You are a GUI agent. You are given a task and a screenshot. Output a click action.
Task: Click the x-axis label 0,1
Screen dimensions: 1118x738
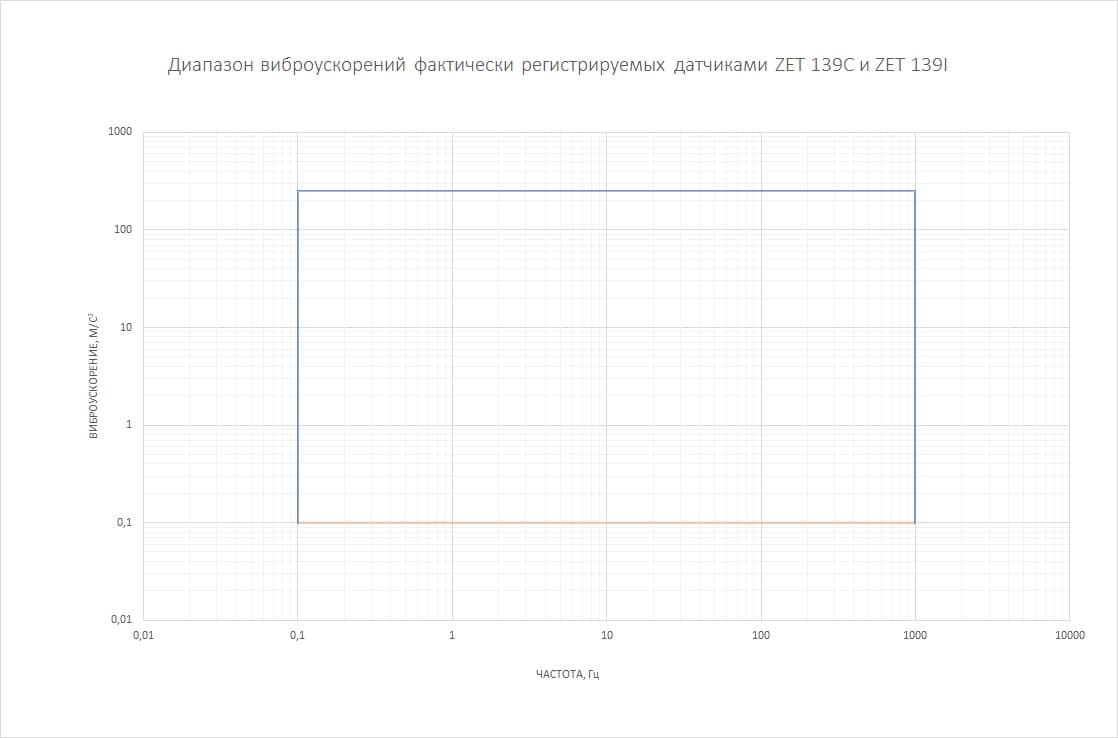tap(297, 635)
